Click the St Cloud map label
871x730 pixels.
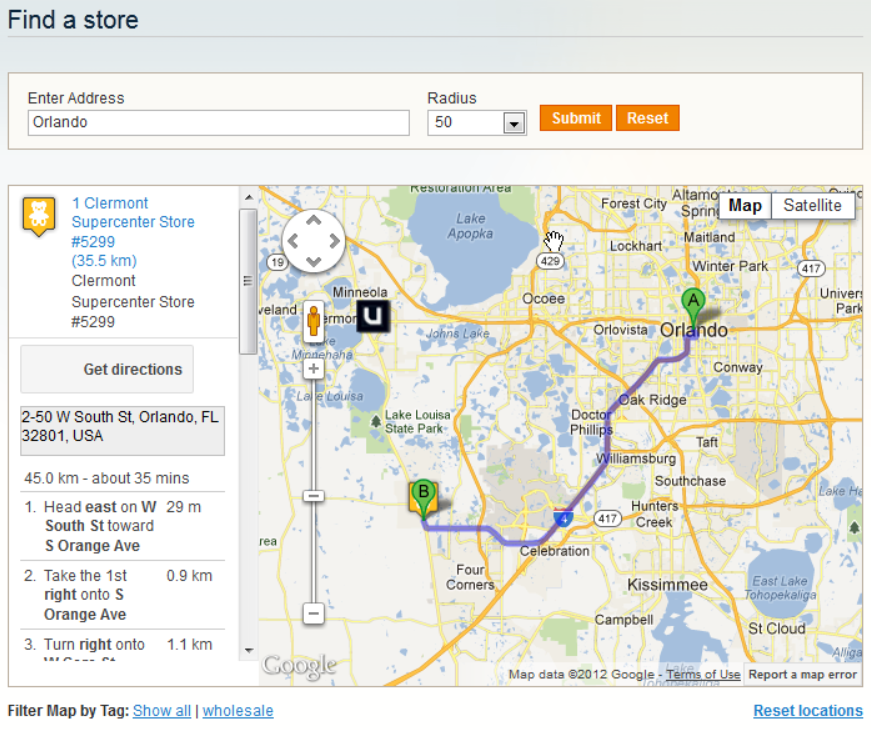coord(777,629)
